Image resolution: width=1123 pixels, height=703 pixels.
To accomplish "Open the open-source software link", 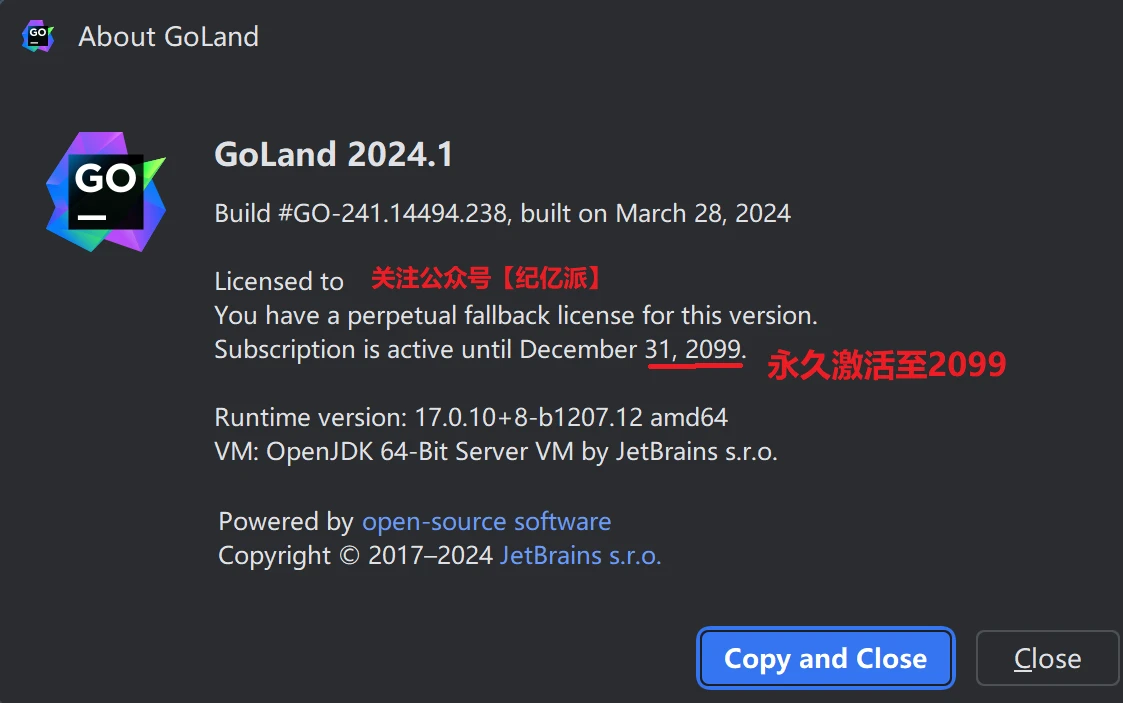I will (x=486, y=521).
